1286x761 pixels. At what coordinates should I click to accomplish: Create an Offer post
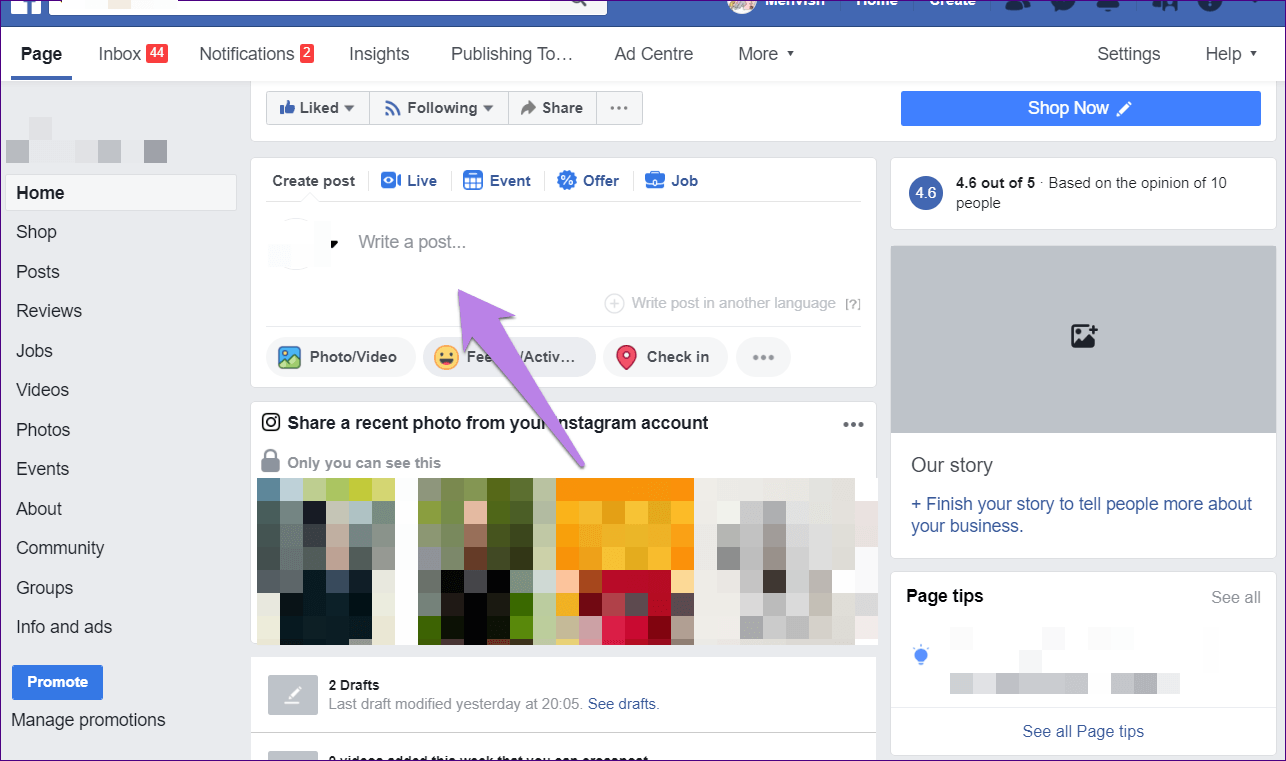pyautogui.click(x=588, y=181)
